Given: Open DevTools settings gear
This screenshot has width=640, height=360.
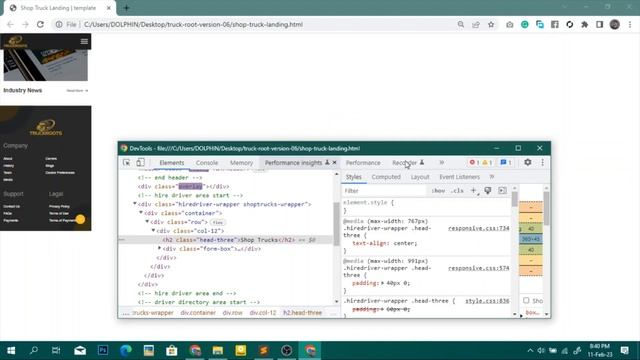Looking at the screenshot, I should coord(528,162).
